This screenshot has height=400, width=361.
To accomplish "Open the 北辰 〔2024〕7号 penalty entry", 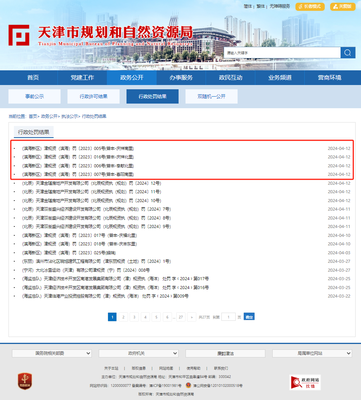I will (97, 209).
